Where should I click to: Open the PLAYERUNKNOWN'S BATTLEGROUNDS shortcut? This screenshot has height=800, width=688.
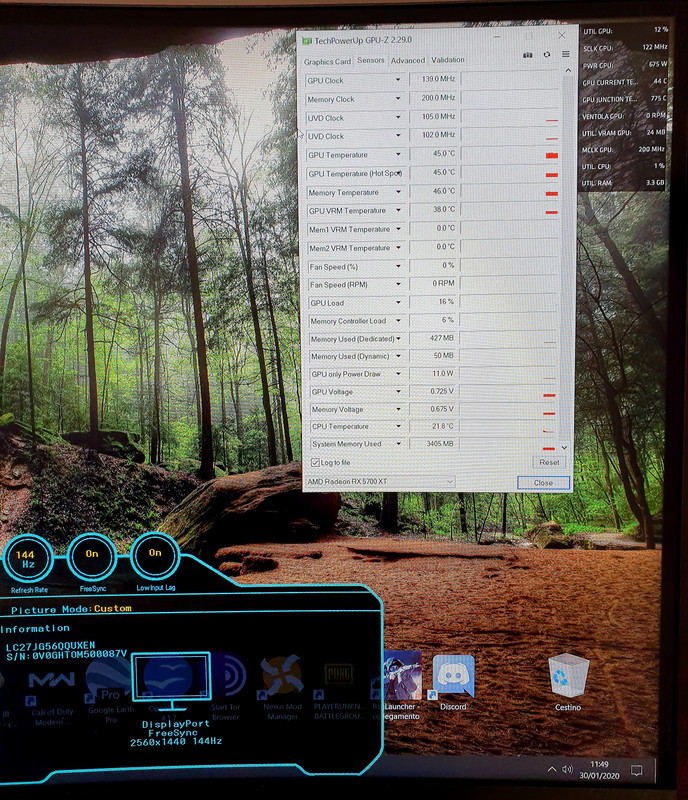(x=338, y=690)
